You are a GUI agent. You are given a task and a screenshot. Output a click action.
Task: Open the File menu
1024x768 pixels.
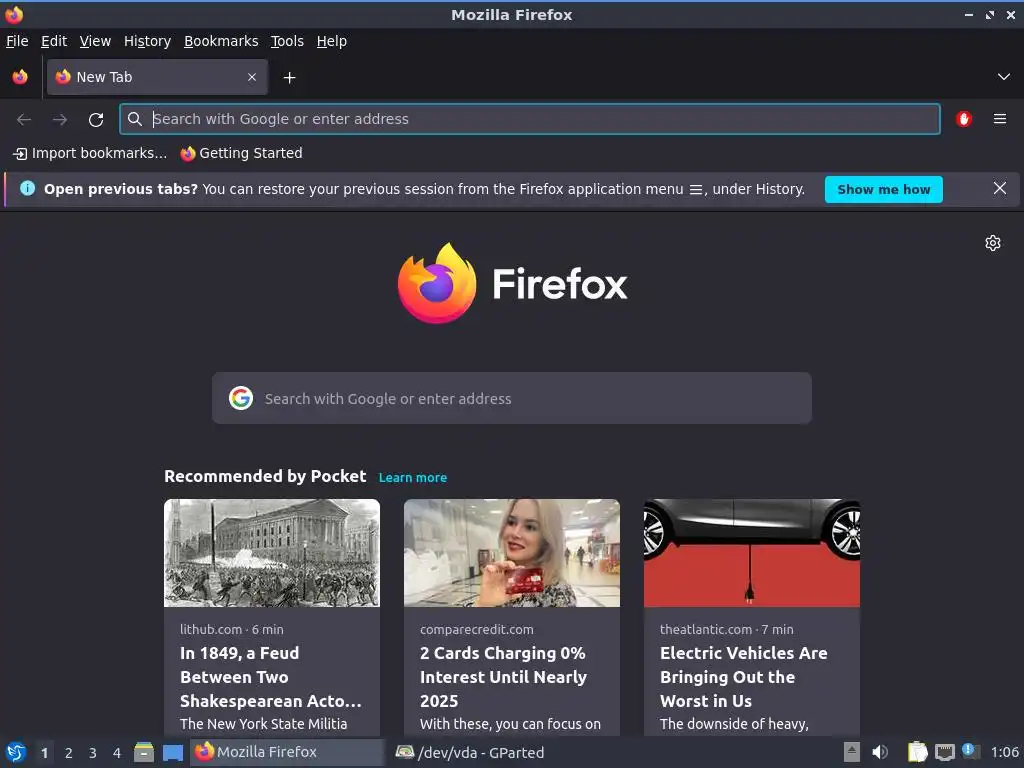click(x=17, y=41)
